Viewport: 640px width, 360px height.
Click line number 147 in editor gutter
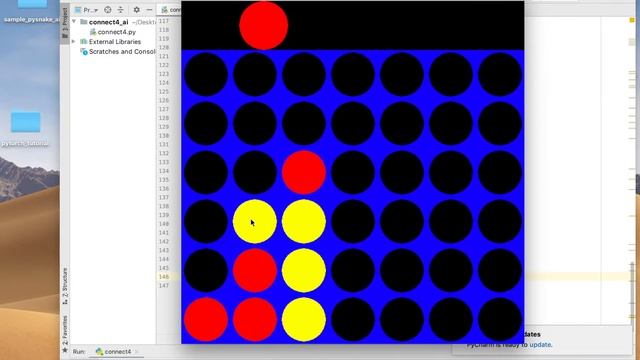pyautogui.click(x=164, y=285)
